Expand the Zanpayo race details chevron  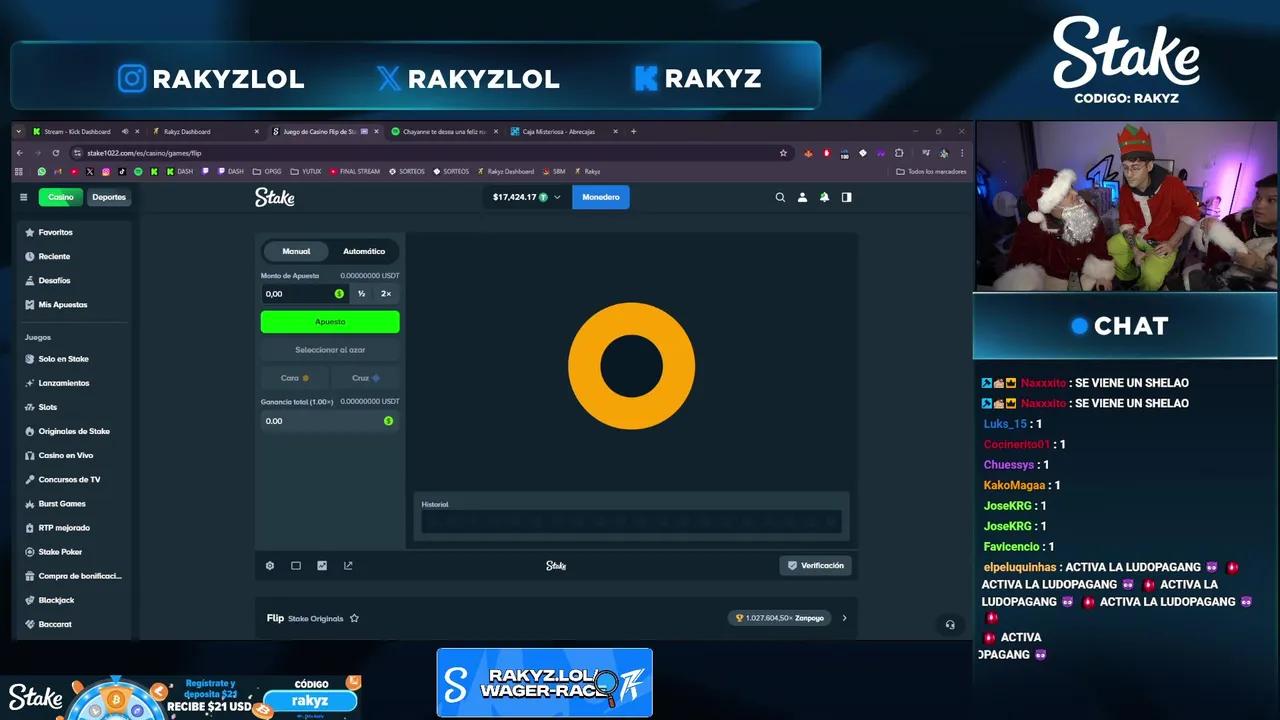click(844, 617)
